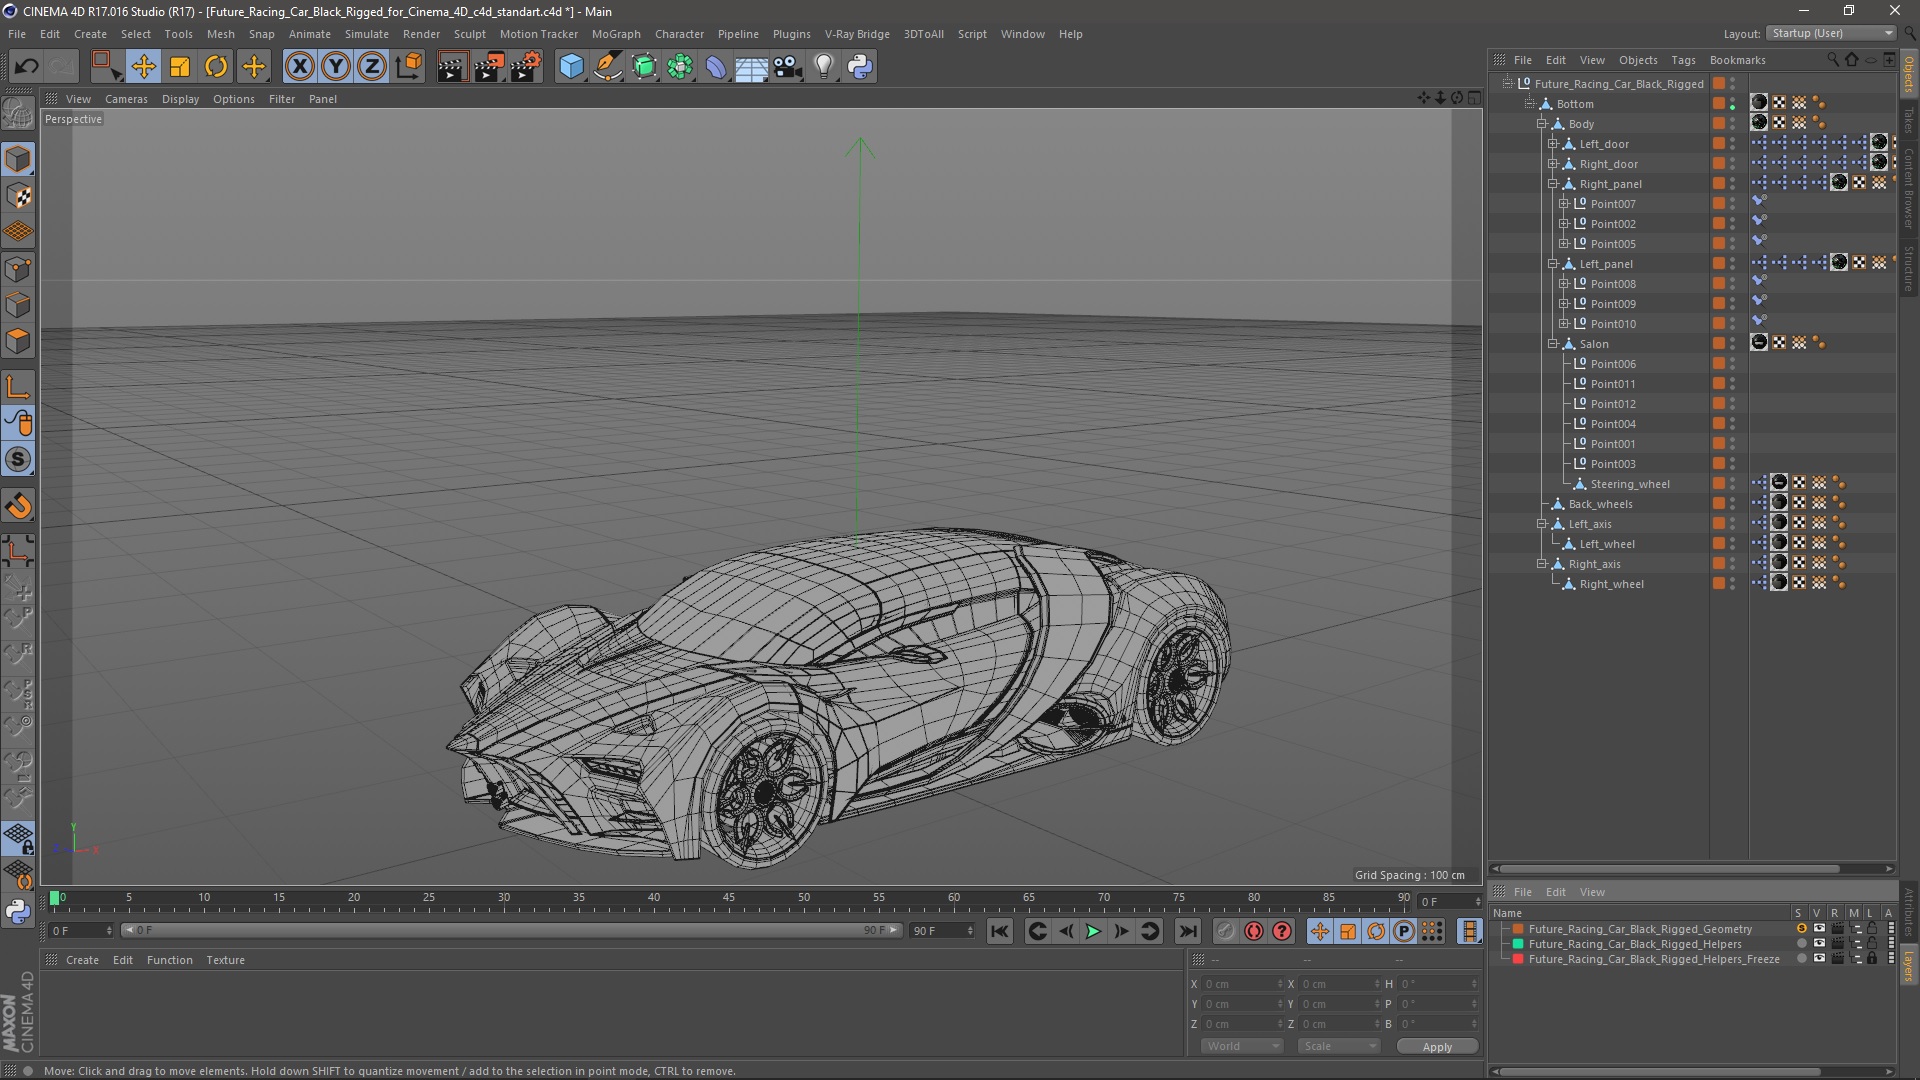The image size is (1920, 1080).
Task: Click the green Helpers layer color swatch
Action: point(1518,944)
